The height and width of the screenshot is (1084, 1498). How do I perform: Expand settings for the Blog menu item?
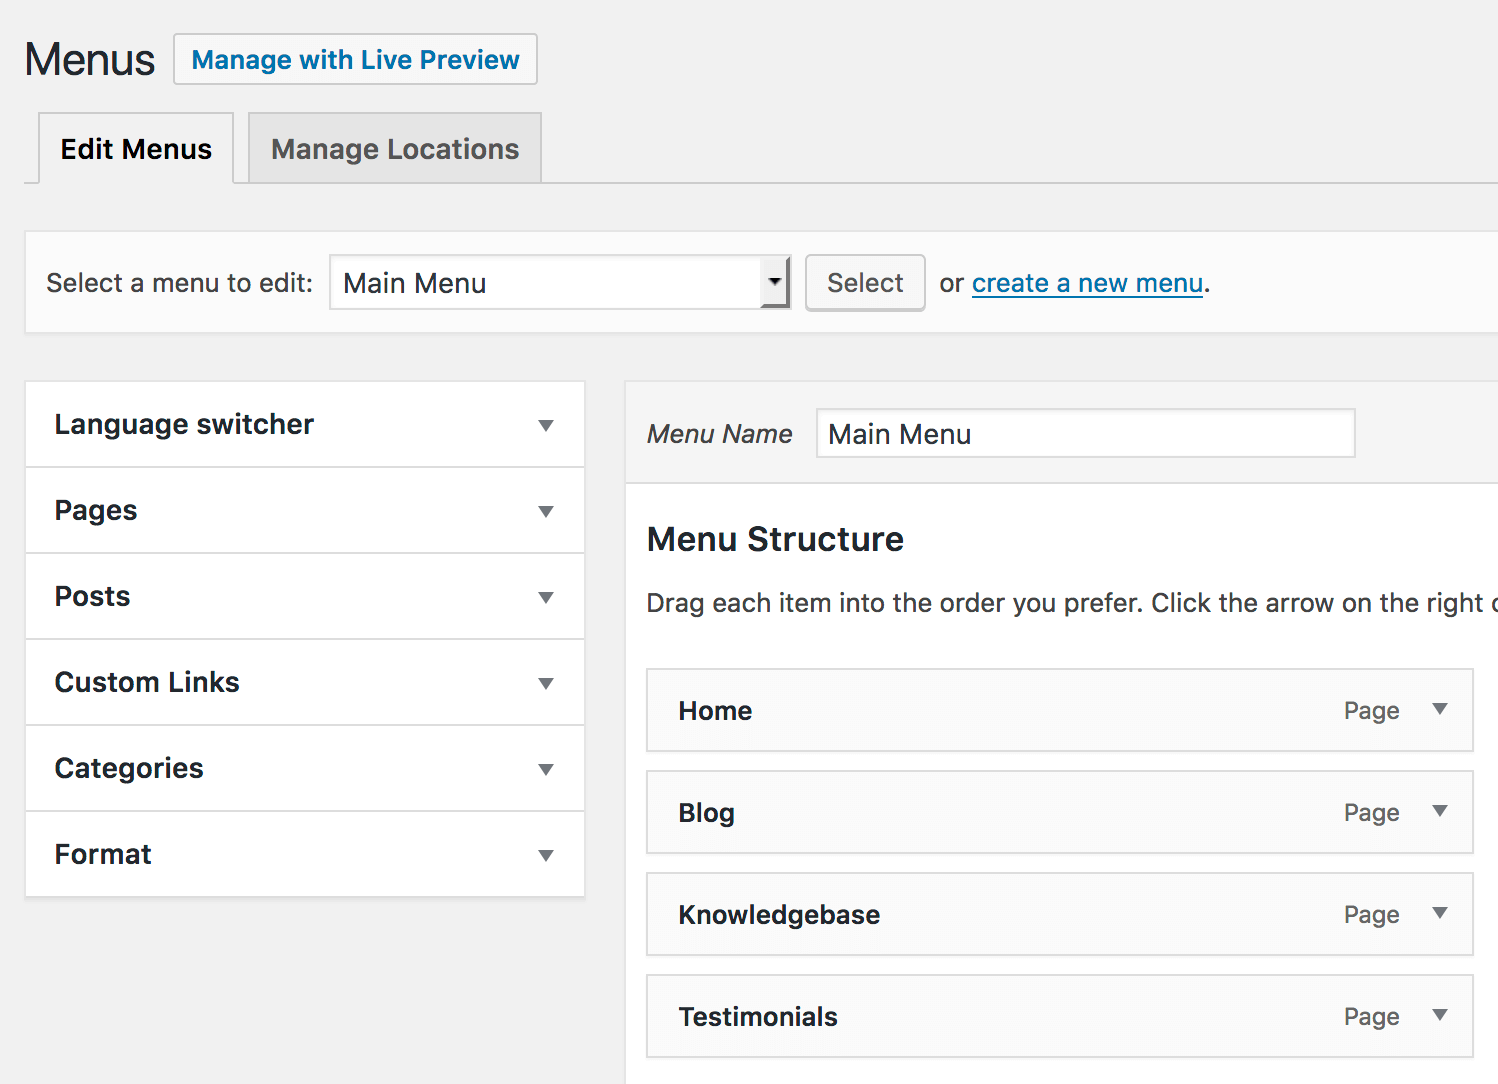coord(1440,811)
